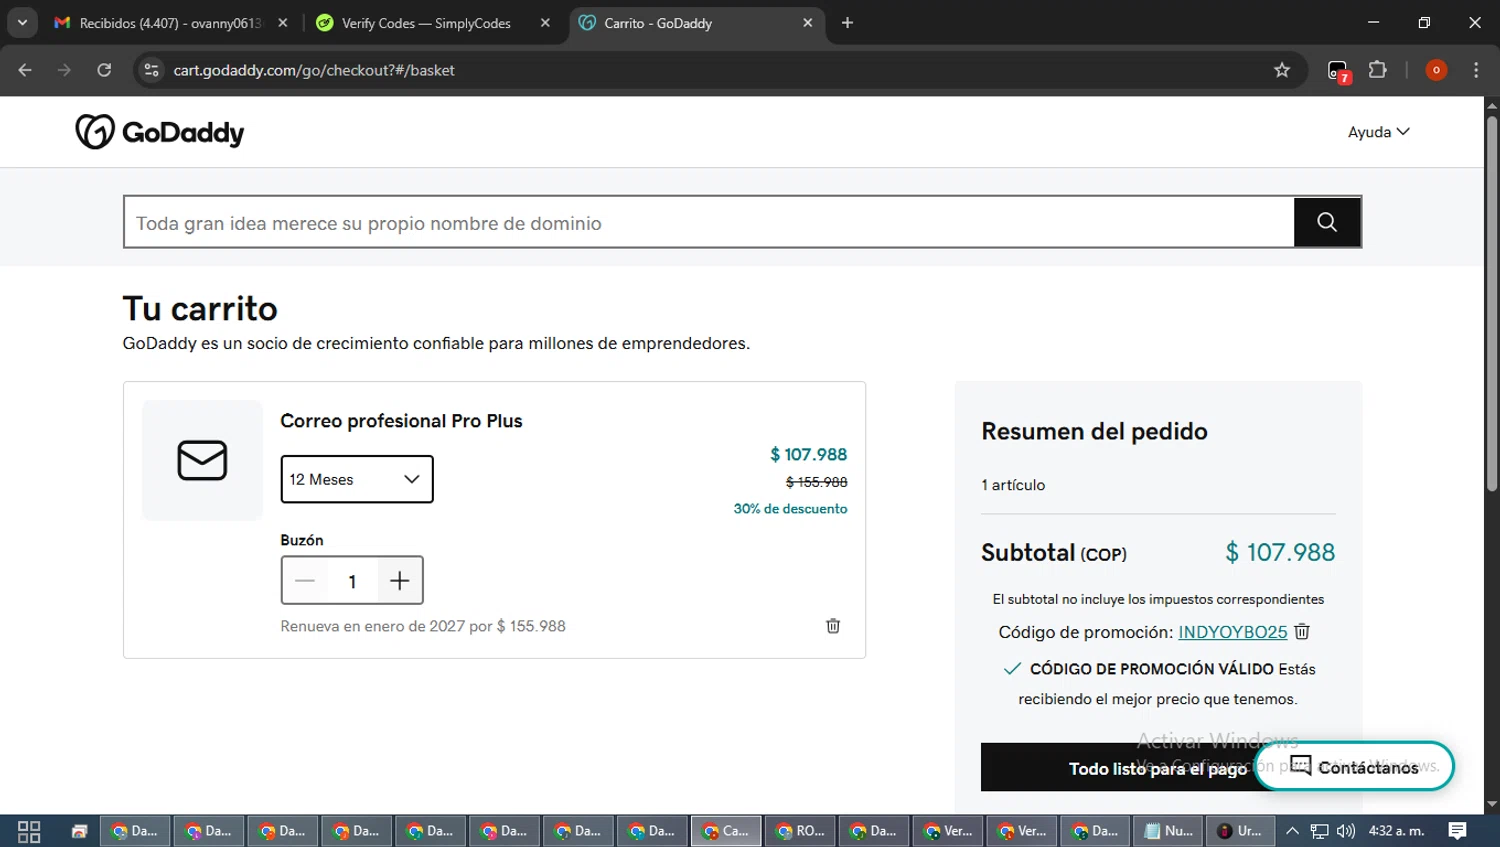Open the Chrome profile avatar

(x=1436, y=70)
